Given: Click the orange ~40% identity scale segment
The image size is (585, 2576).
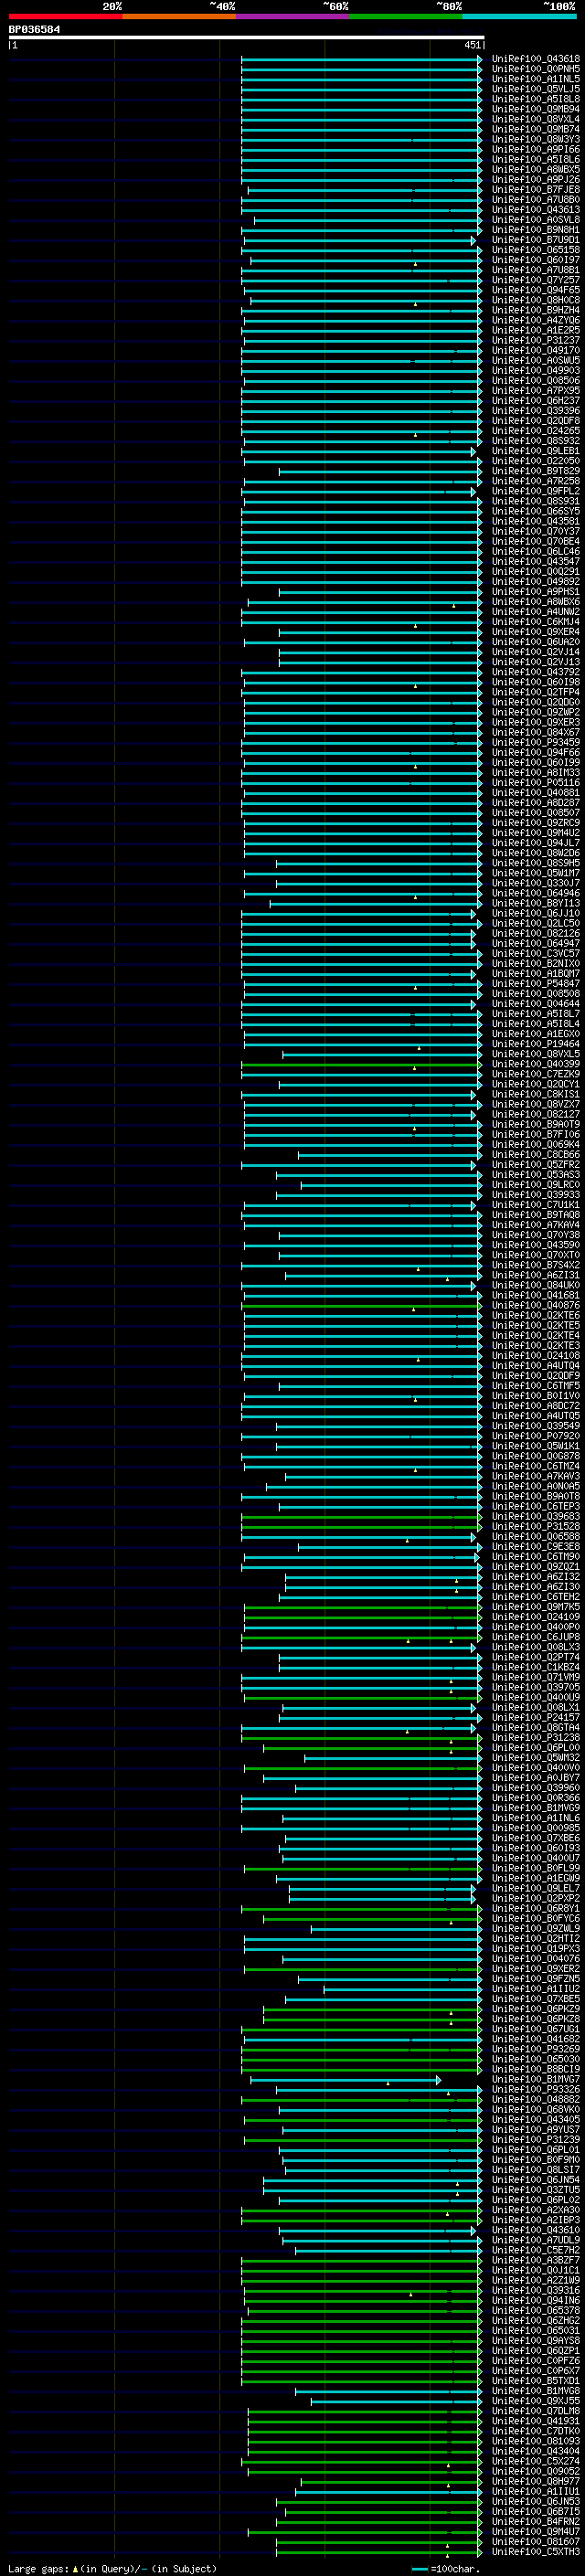Looking at the screenshot, I should click(179, 17).
